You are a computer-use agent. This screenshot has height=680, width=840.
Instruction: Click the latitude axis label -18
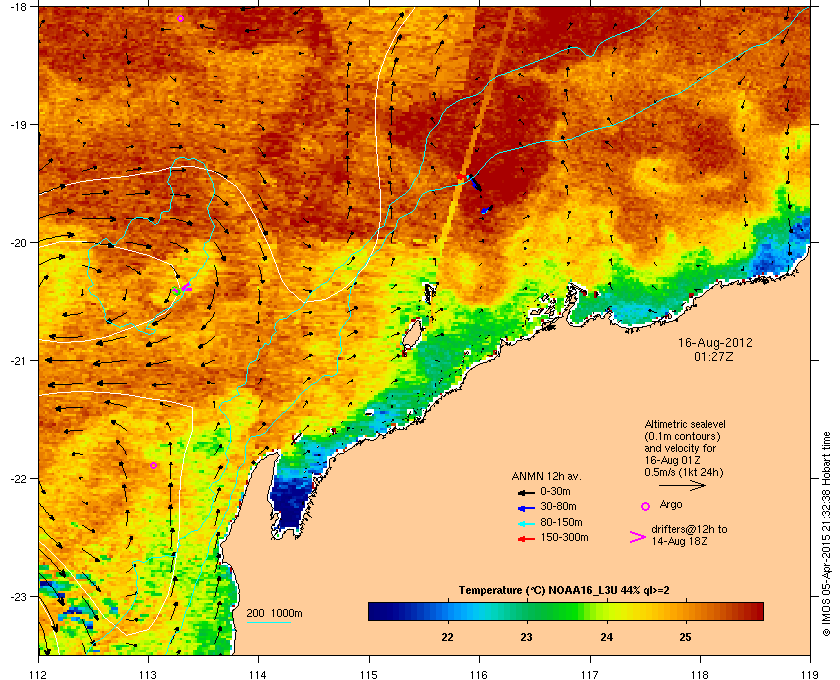click(18, 6)
